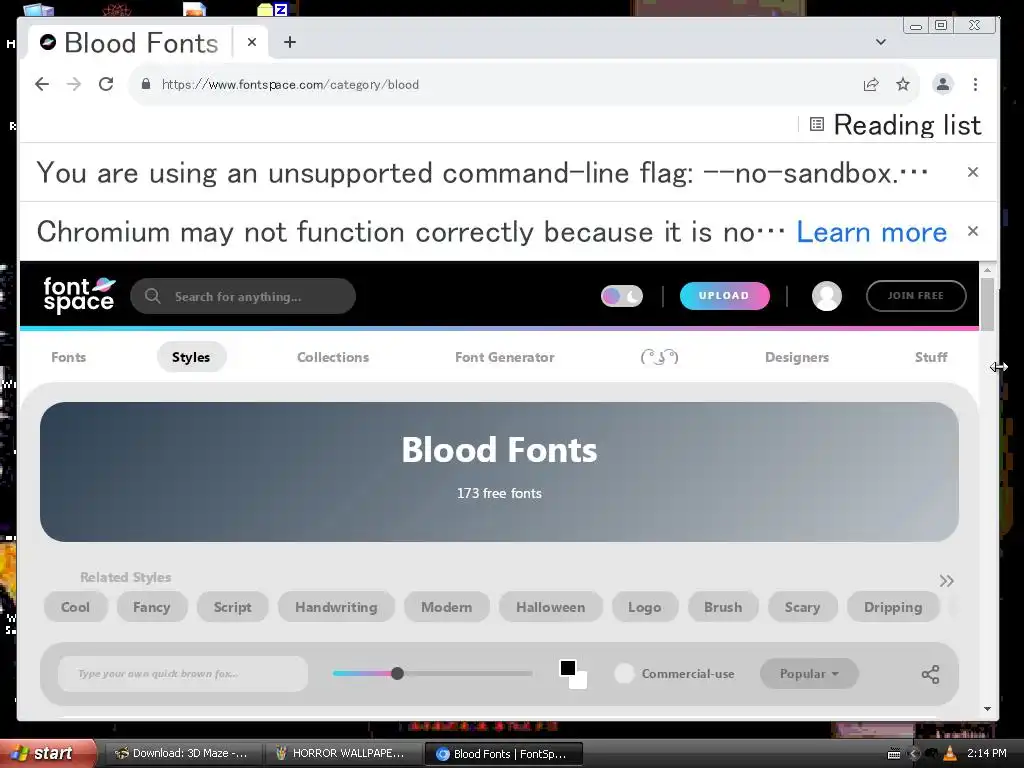Image resolution: width=1024 pixels, height=768 pixels.
Task: Click Blood Fonts | FontSp taskbar button
Action: [504, 754]
